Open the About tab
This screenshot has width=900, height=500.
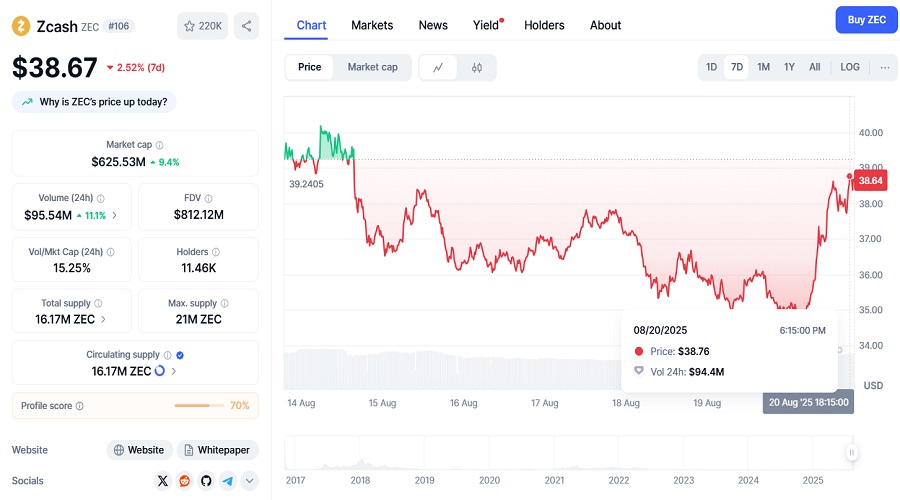click(606, 25)
